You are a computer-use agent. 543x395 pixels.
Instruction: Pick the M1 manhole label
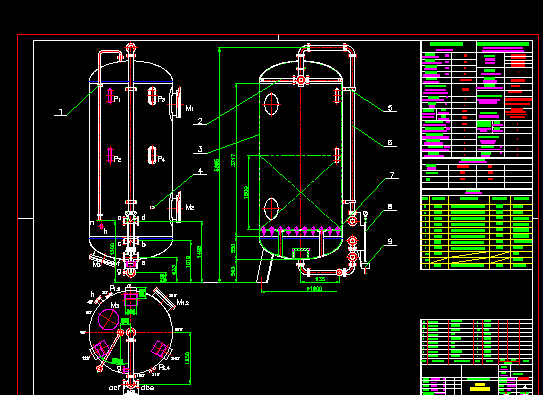tap(189, 108)
